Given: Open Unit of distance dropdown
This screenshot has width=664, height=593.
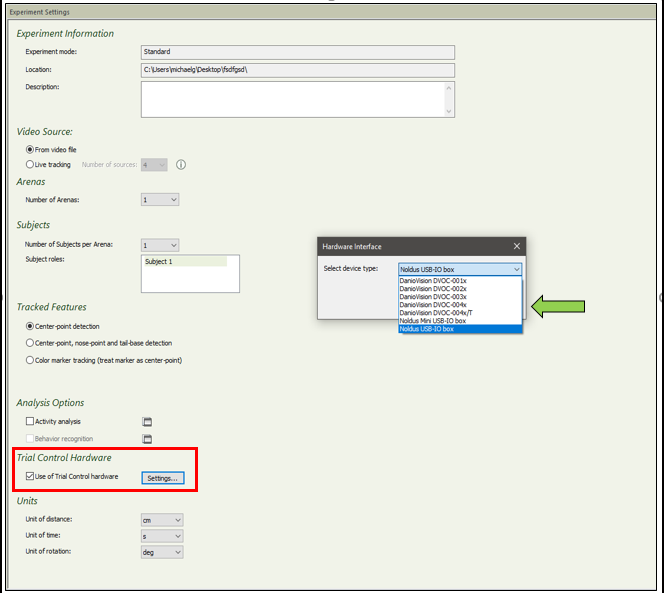Looking at the screenshot, I should click(162, 520).
